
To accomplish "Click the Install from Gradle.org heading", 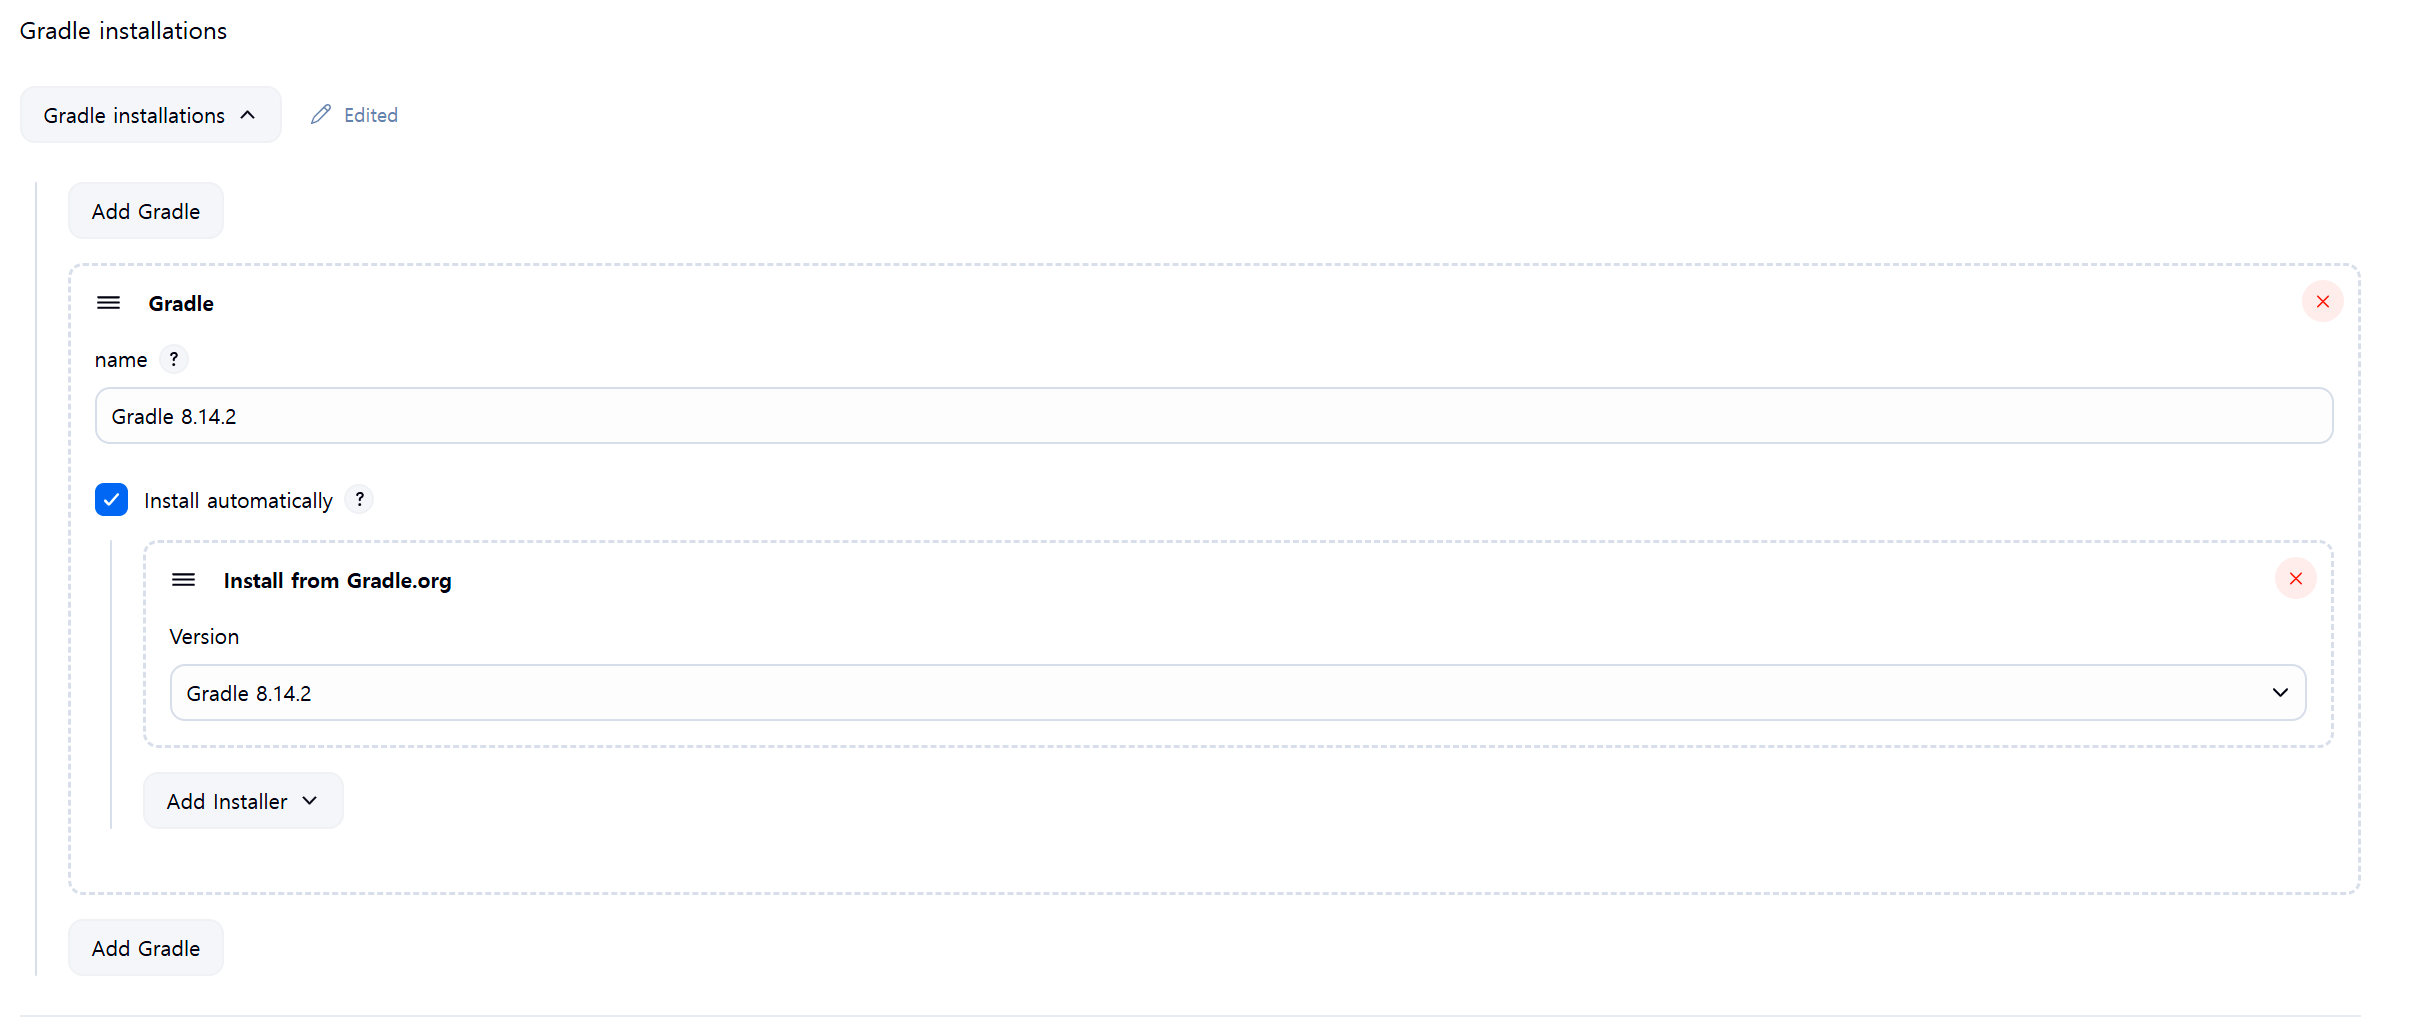I will pos(337,581).
